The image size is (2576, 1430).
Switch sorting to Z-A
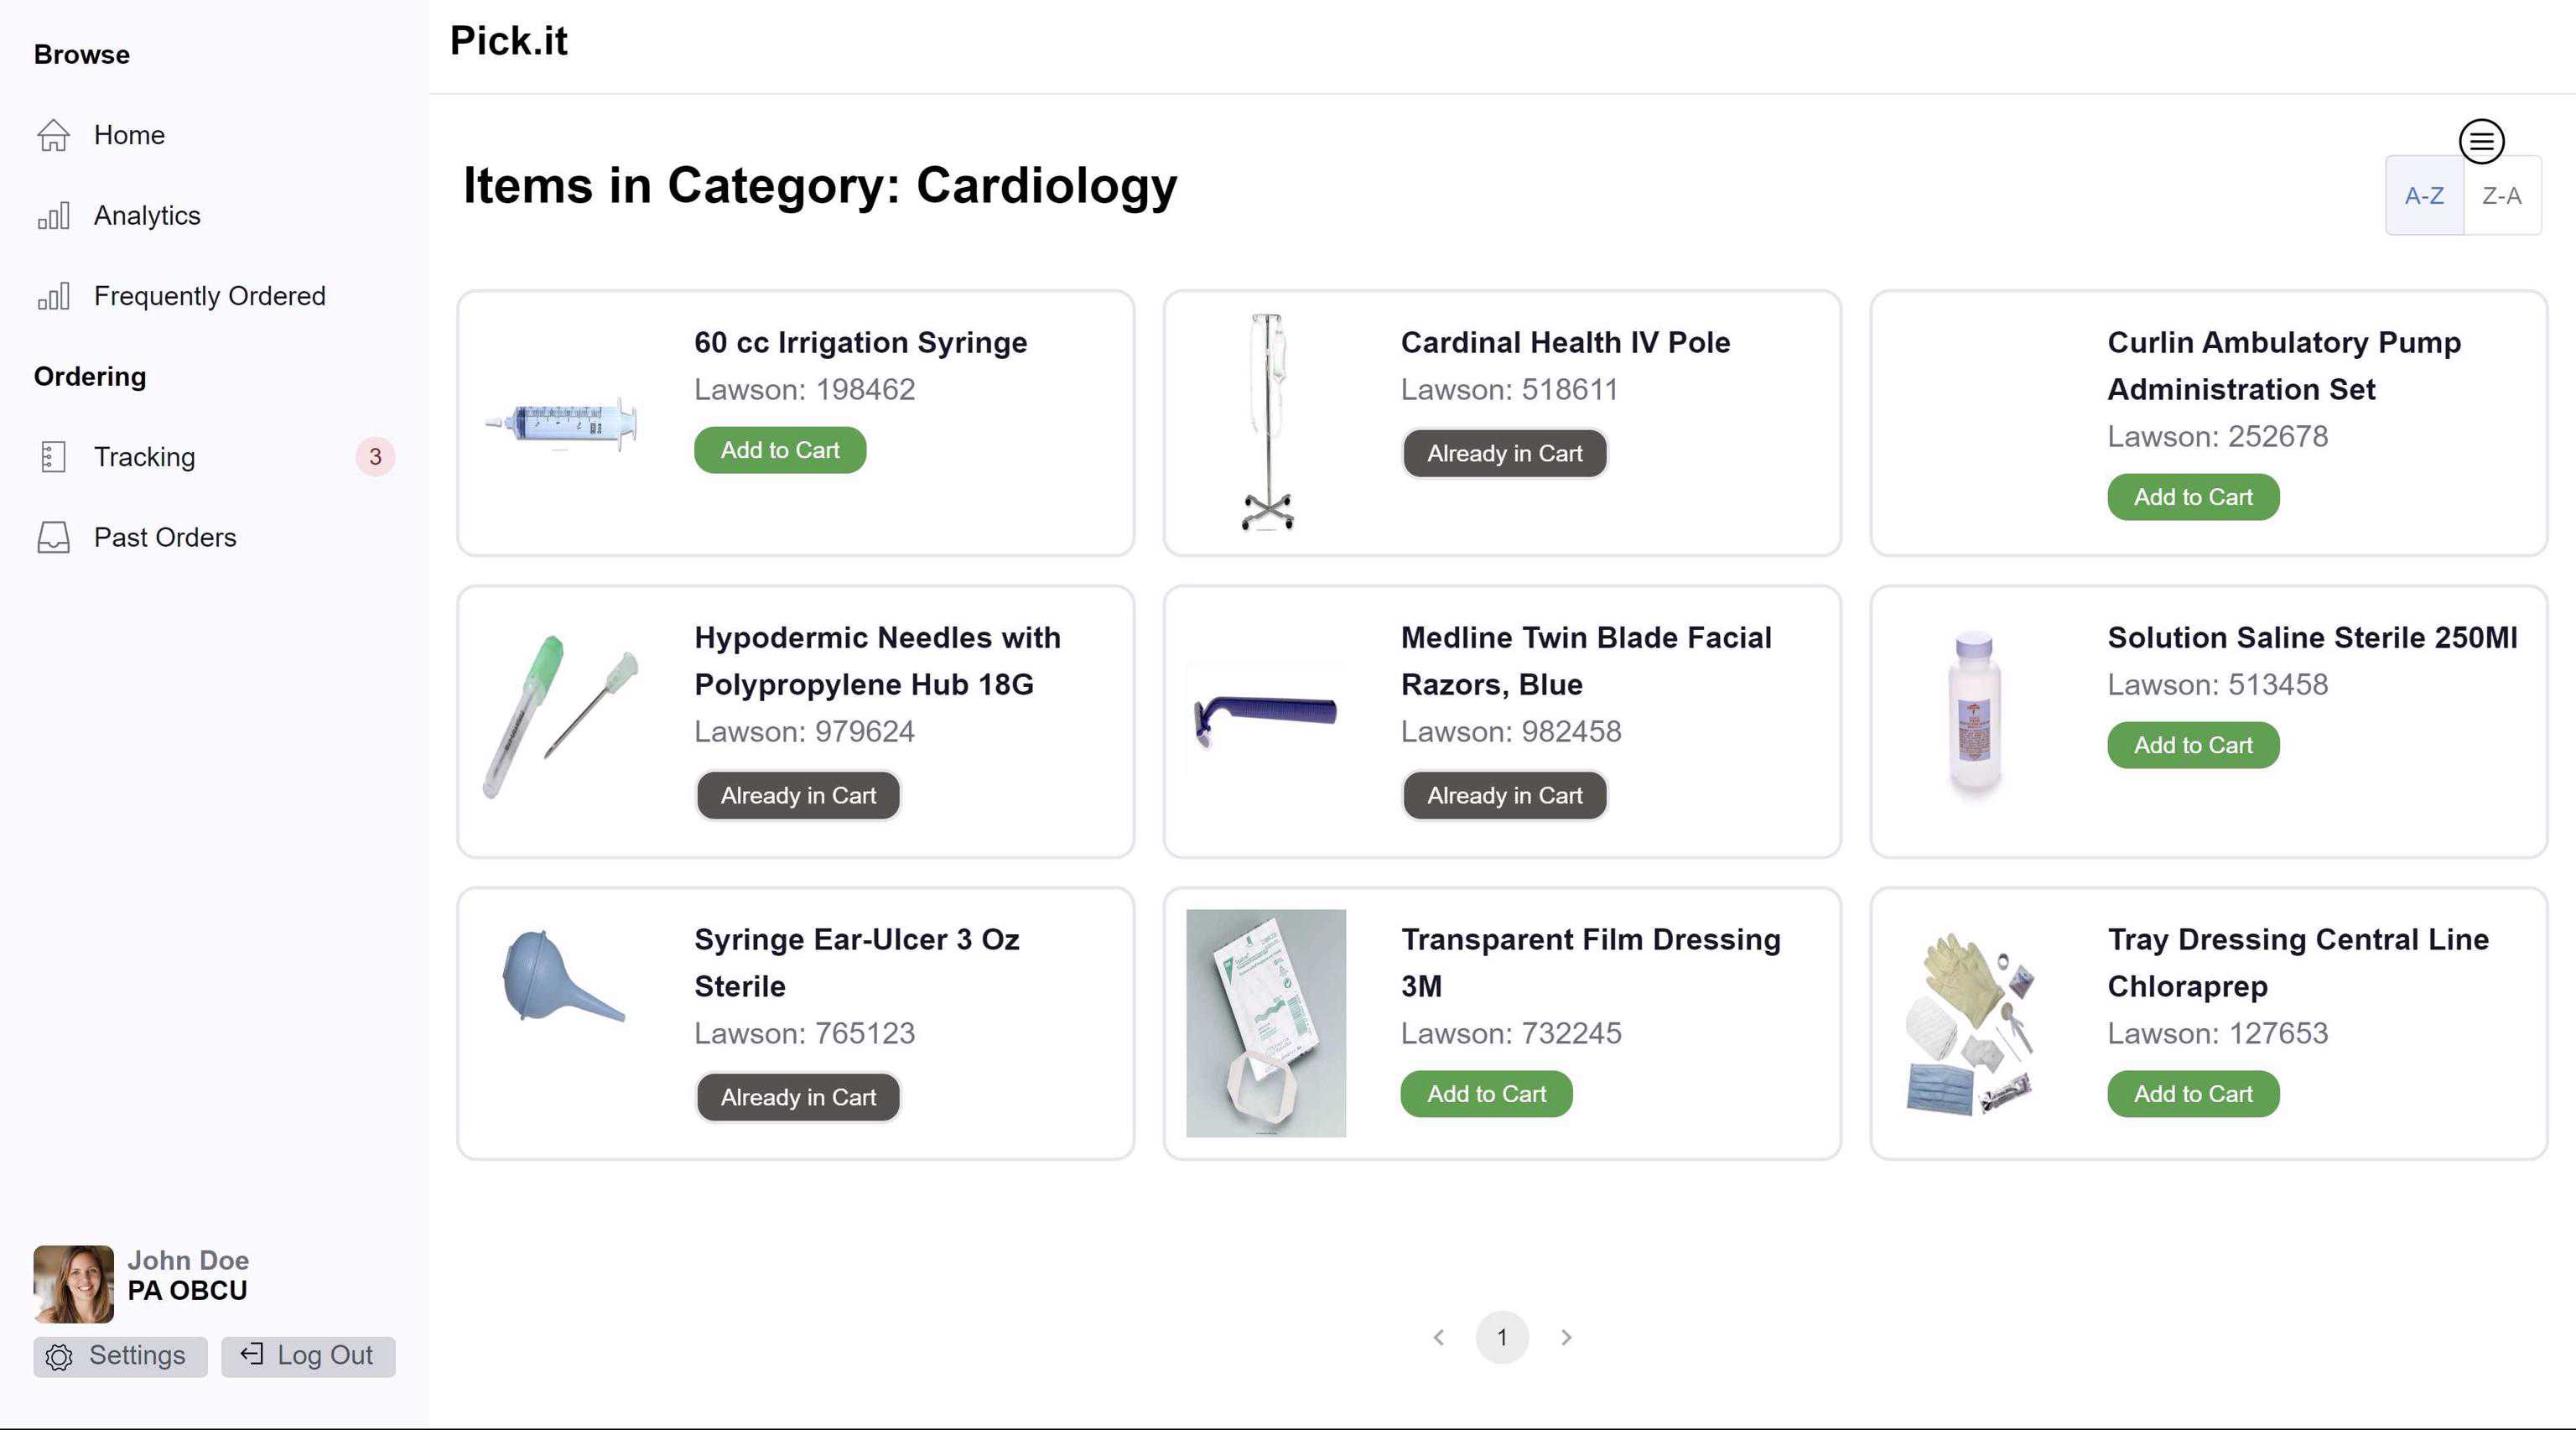2501,196
